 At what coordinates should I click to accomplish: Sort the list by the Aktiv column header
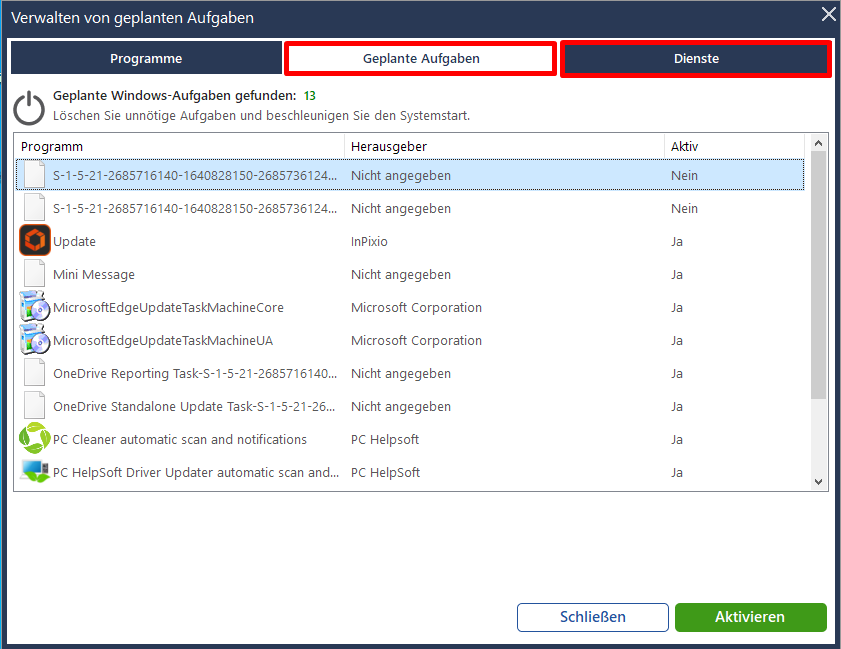coord(734,146)
